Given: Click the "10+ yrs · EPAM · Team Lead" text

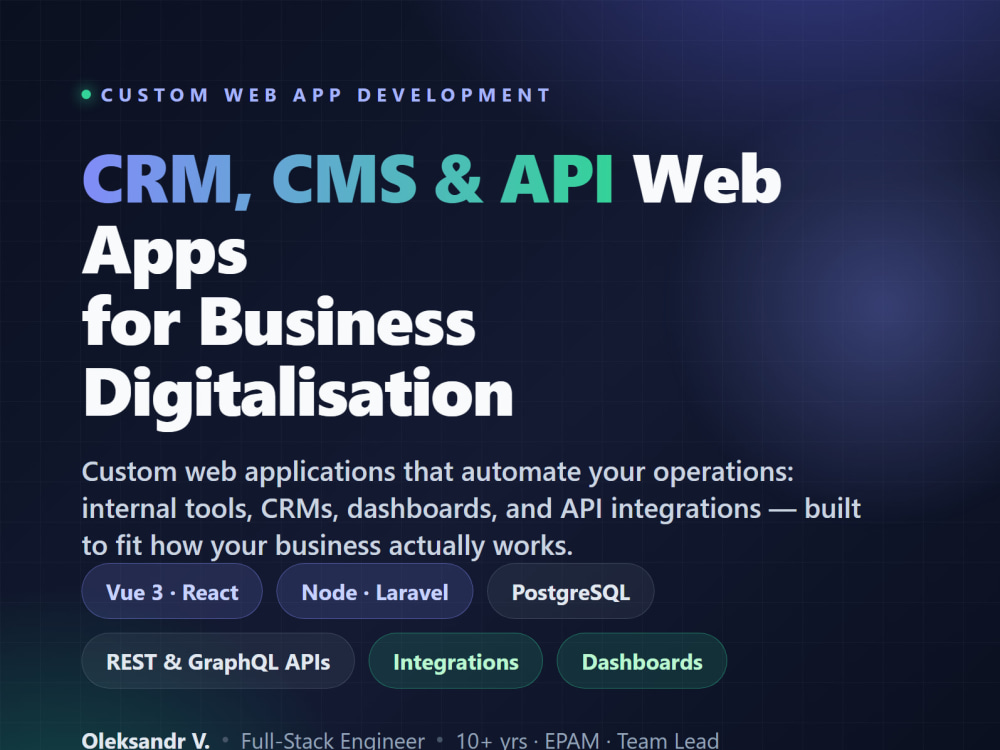Looking at the screenshot, I should click(x=587, y=740).
